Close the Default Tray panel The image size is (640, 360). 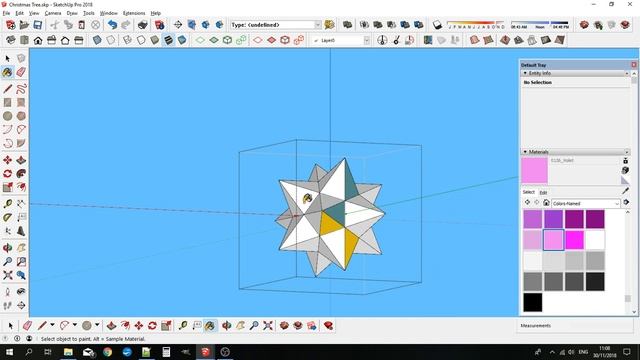click(634, 65)
